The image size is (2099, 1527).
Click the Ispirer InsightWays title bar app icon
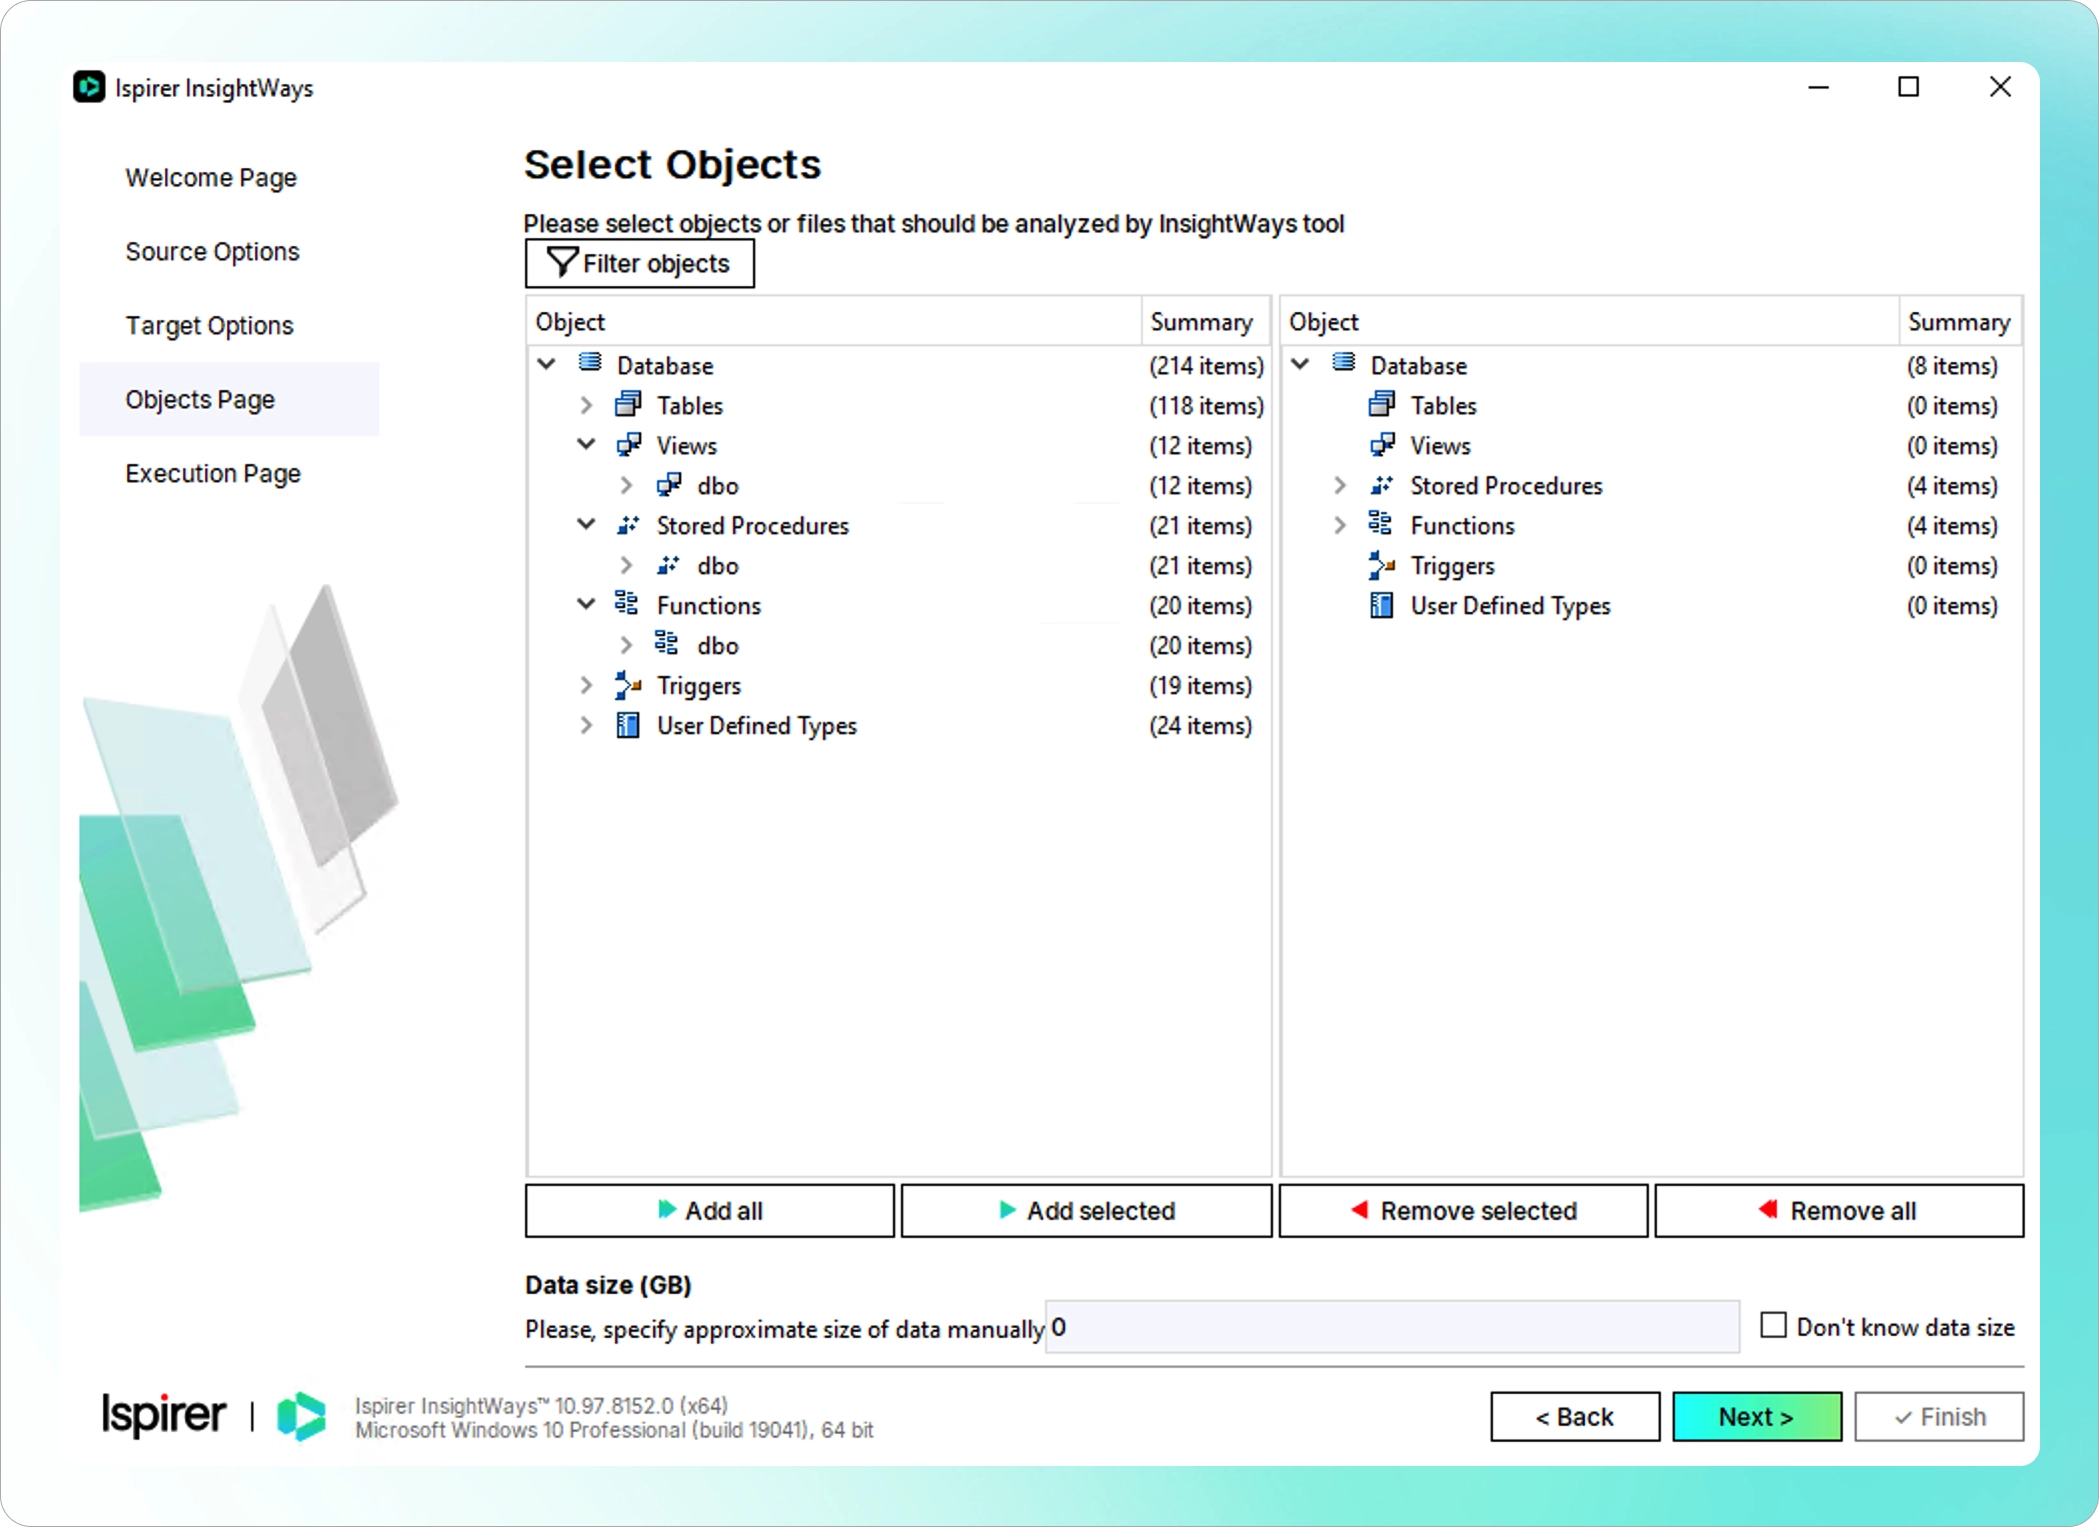tap(89, 87)
